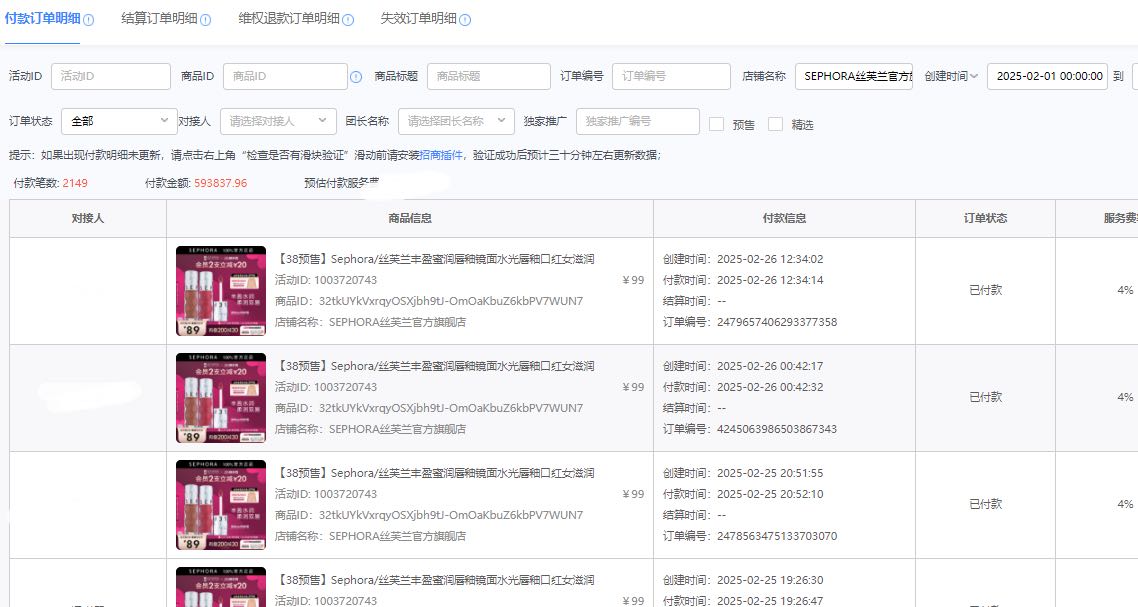Focus the 订单编号 input field
Viewport: 1138px width, 607px height.
(x=671, y=76)
